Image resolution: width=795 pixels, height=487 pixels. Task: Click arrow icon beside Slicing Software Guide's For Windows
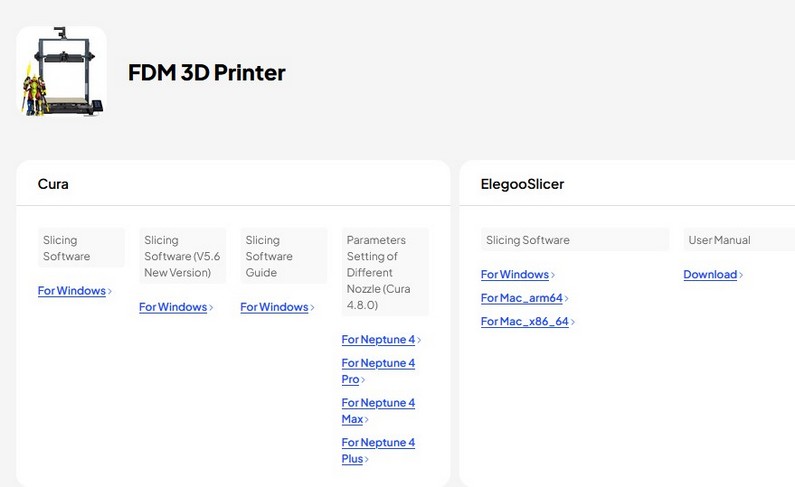(x=313, y=308)
